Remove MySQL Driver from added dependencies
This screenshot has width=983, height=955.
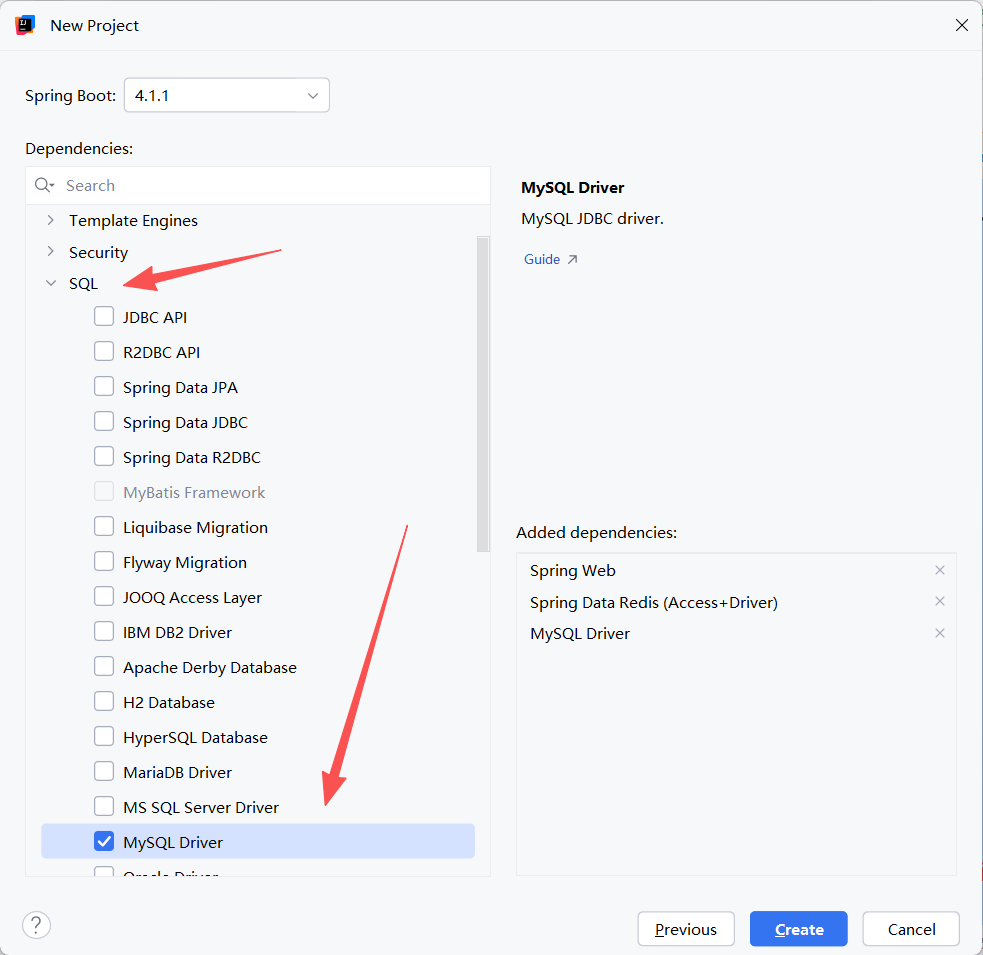point(940,633)
